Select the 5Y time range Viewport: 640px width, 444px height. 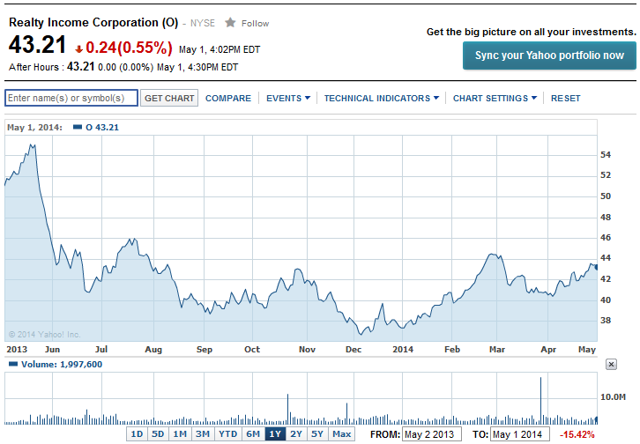coord(317,434)
